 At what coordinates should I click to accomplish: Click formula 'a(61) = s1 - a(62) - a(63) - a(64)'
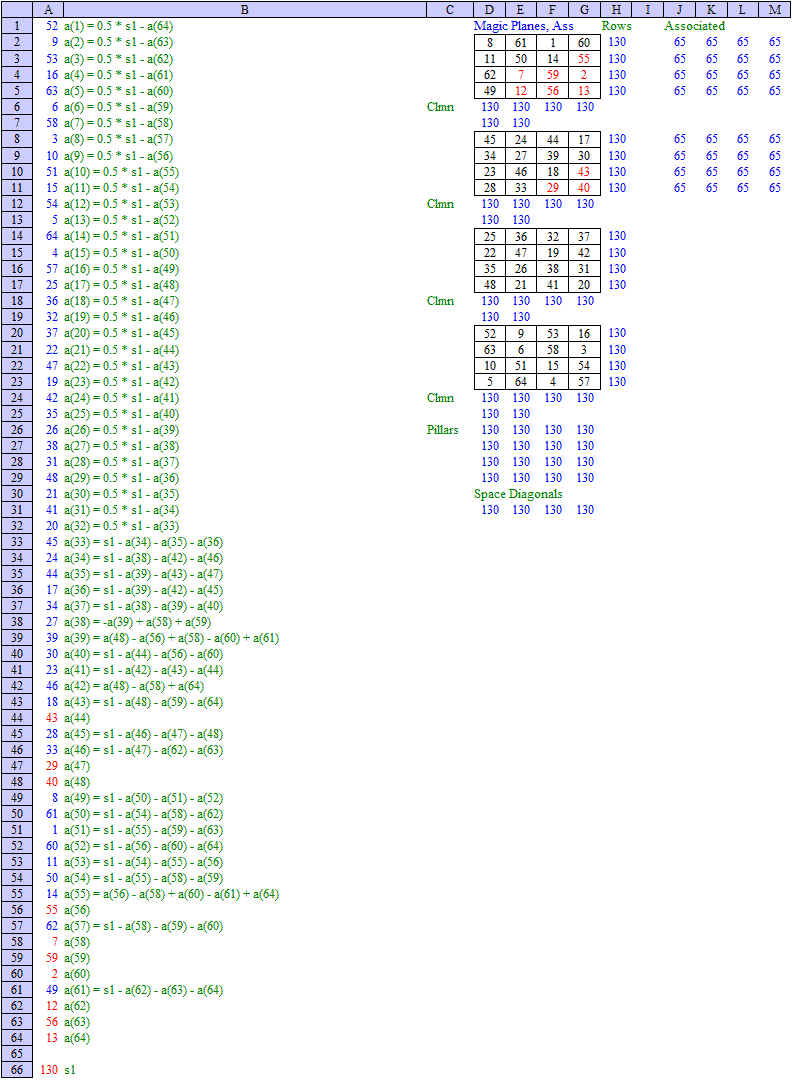click(x=143, y=990)
